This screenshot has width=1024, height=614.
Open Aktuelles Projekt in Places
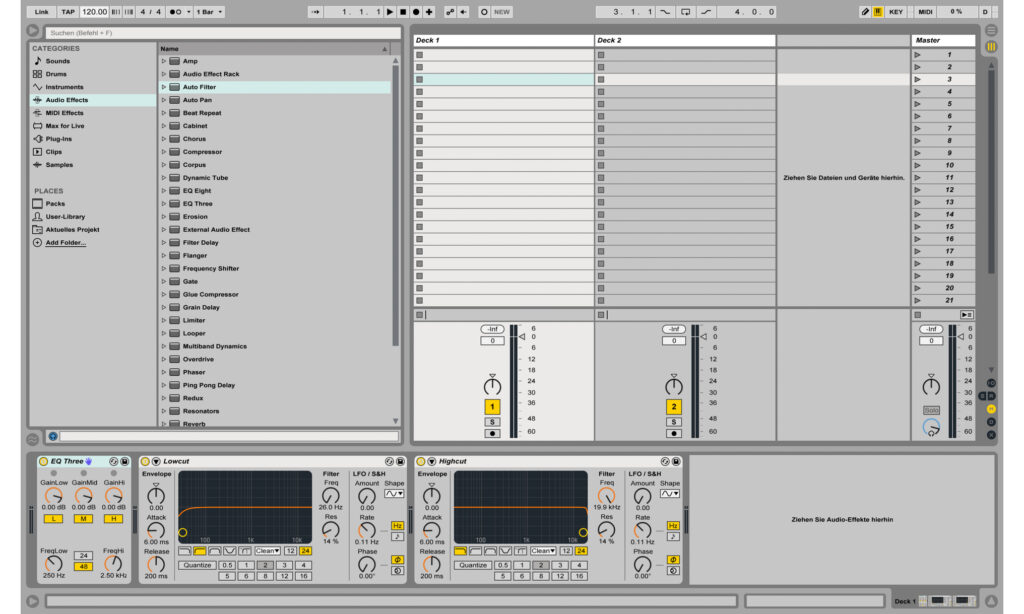[x=72, y=230]
